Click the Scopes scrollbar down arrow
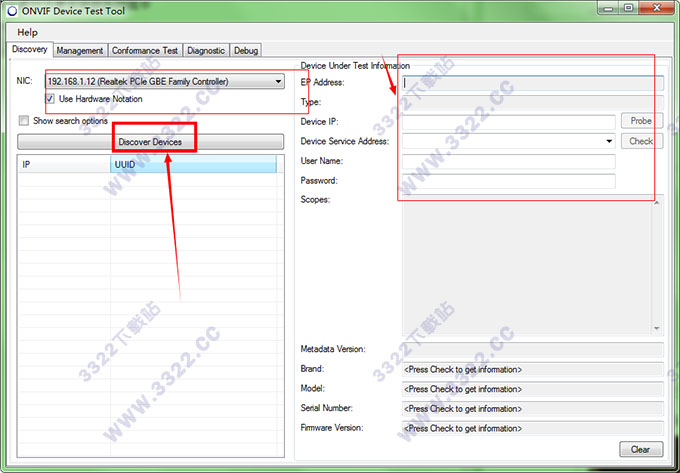Image resolution: width=680 pixels, height=473 pixels. [x=657, y=328]
